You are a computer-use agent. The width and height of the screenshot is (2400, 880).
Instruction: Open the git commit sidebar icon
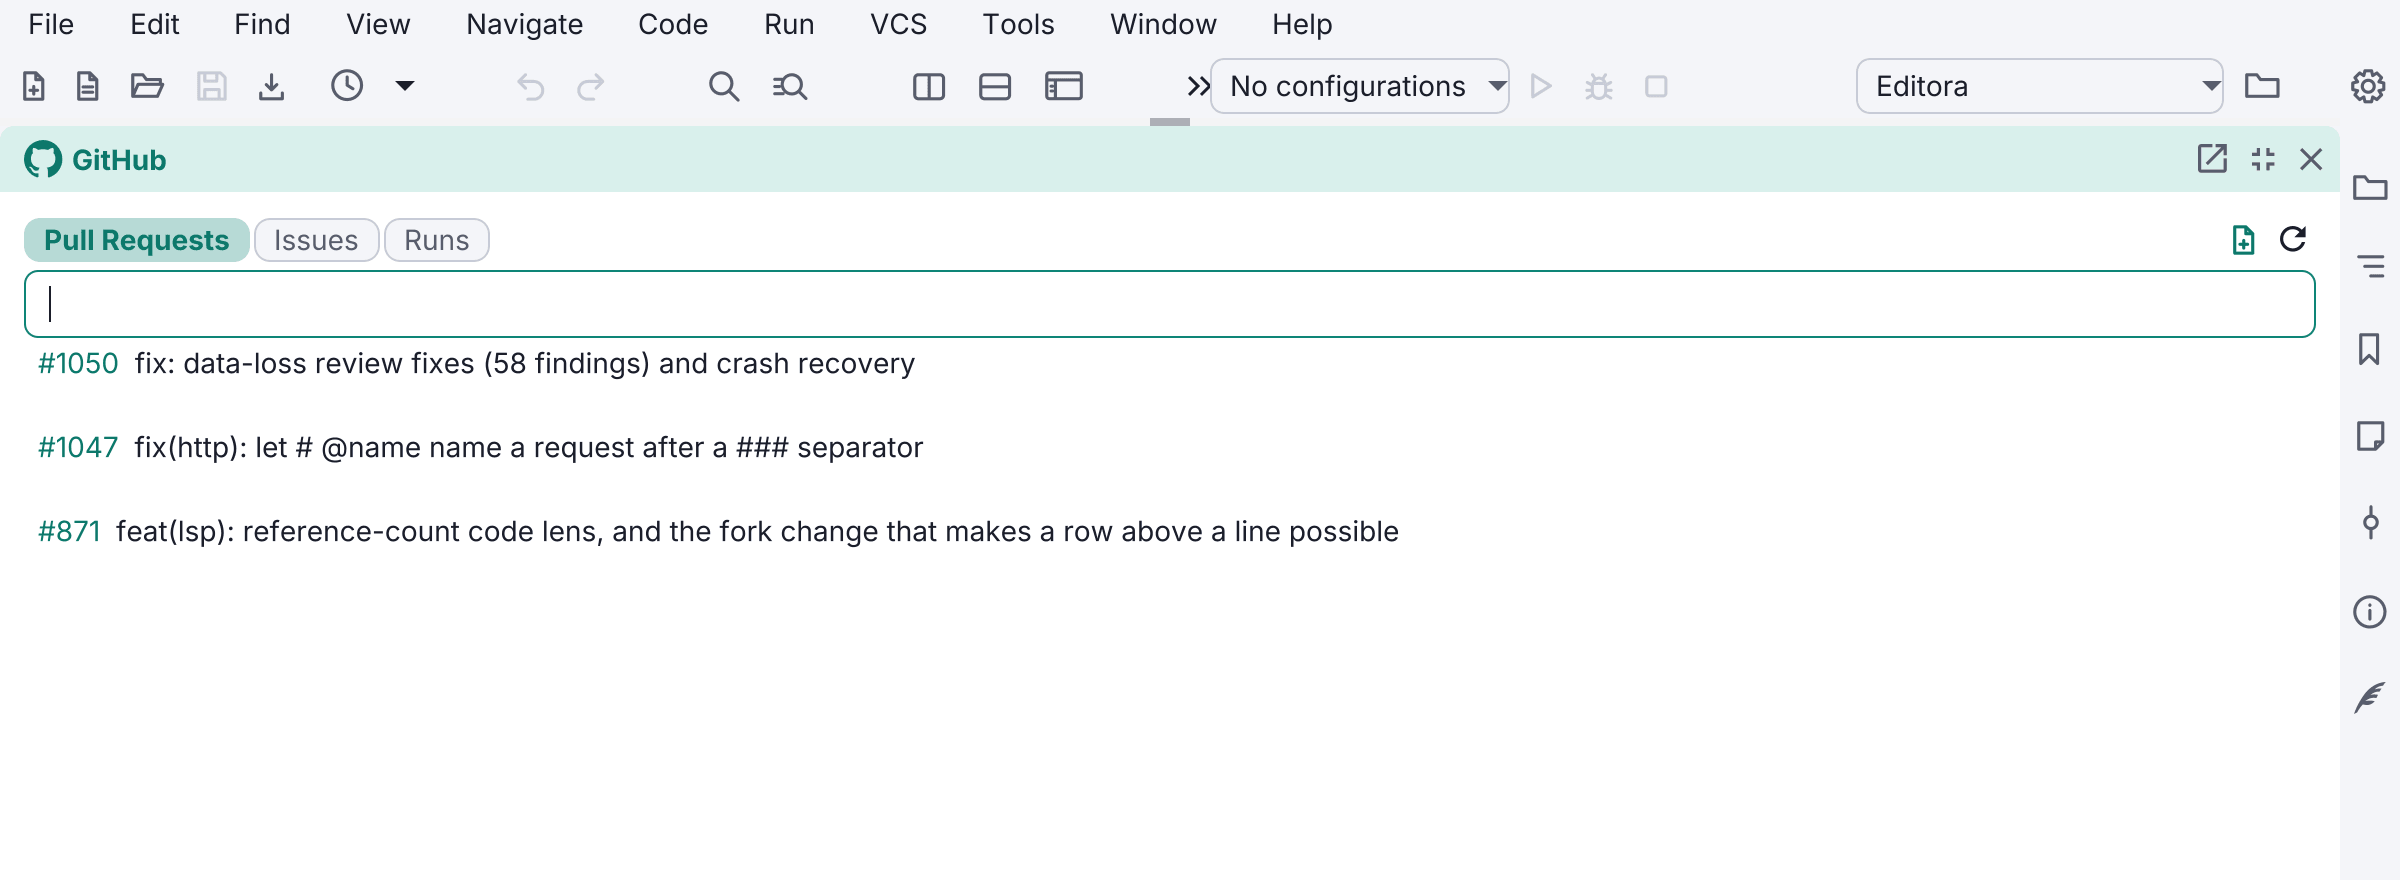click(2370, 522)
